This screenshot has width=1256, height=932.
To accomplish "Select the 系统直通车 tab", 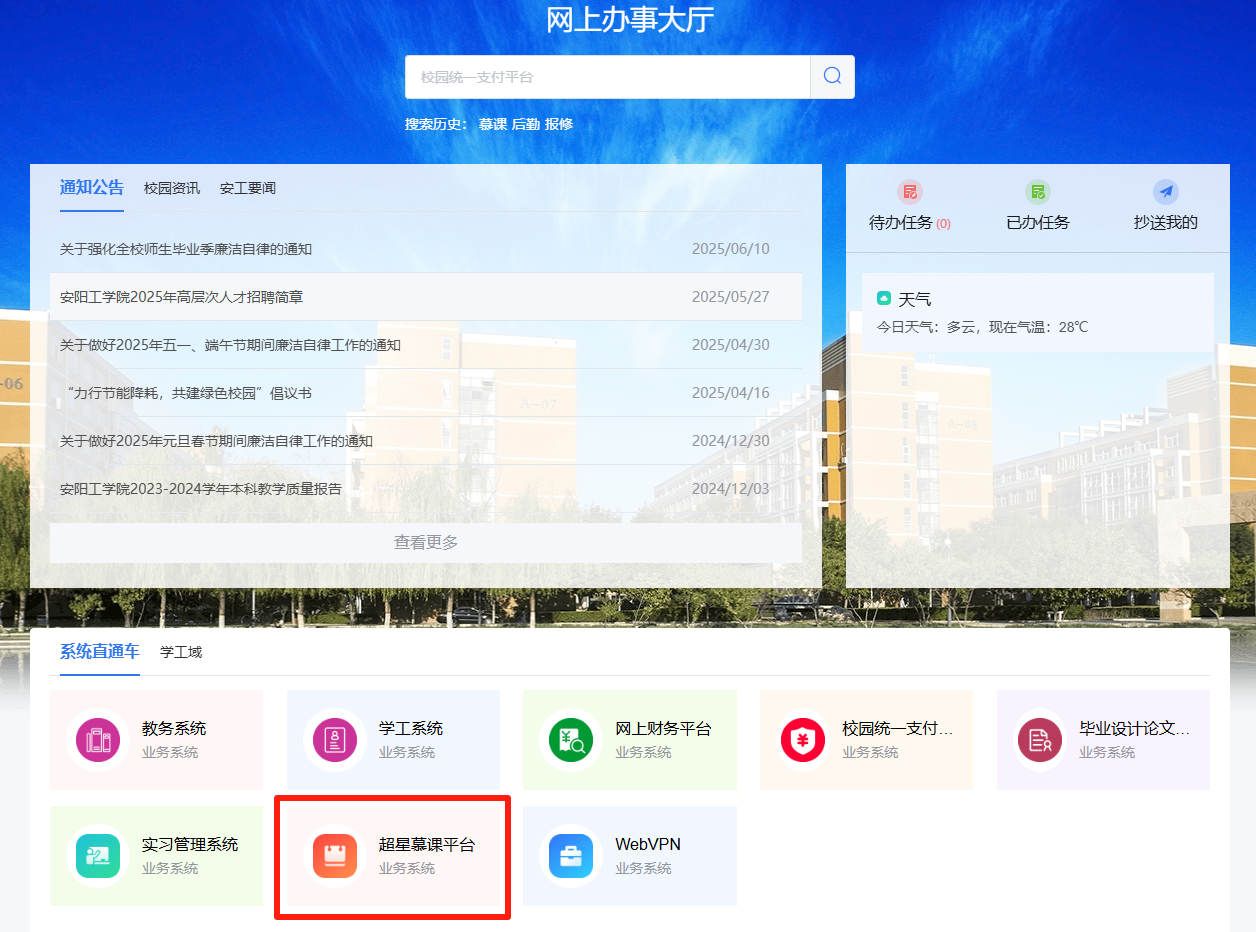I will click(100, 651).
